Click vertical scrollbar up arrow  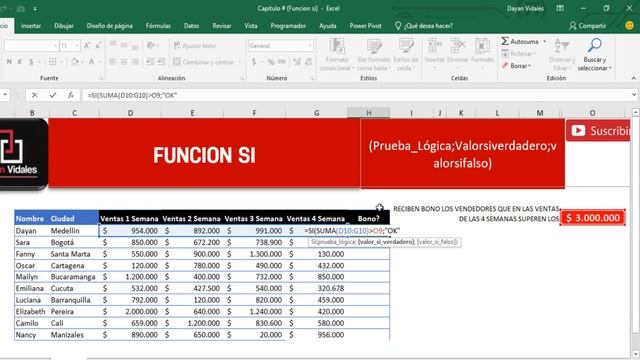point(636,112)
